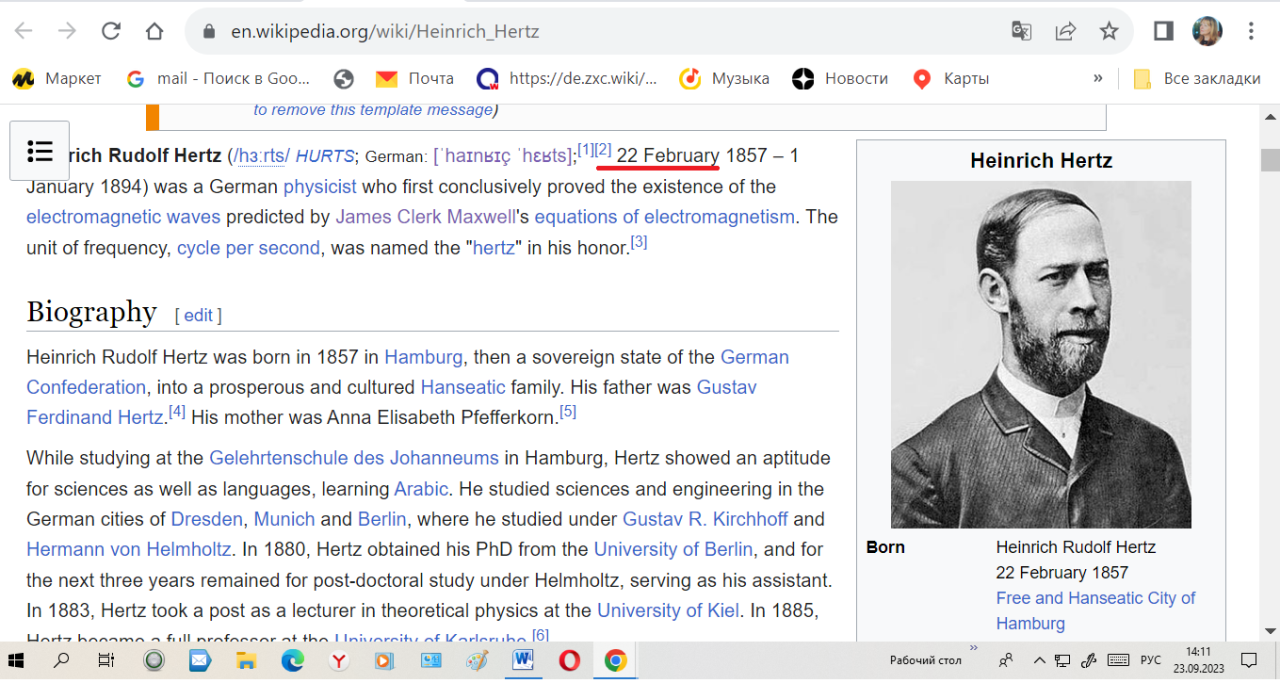Open the Chrome three-dot menu

click(1251, 31)
